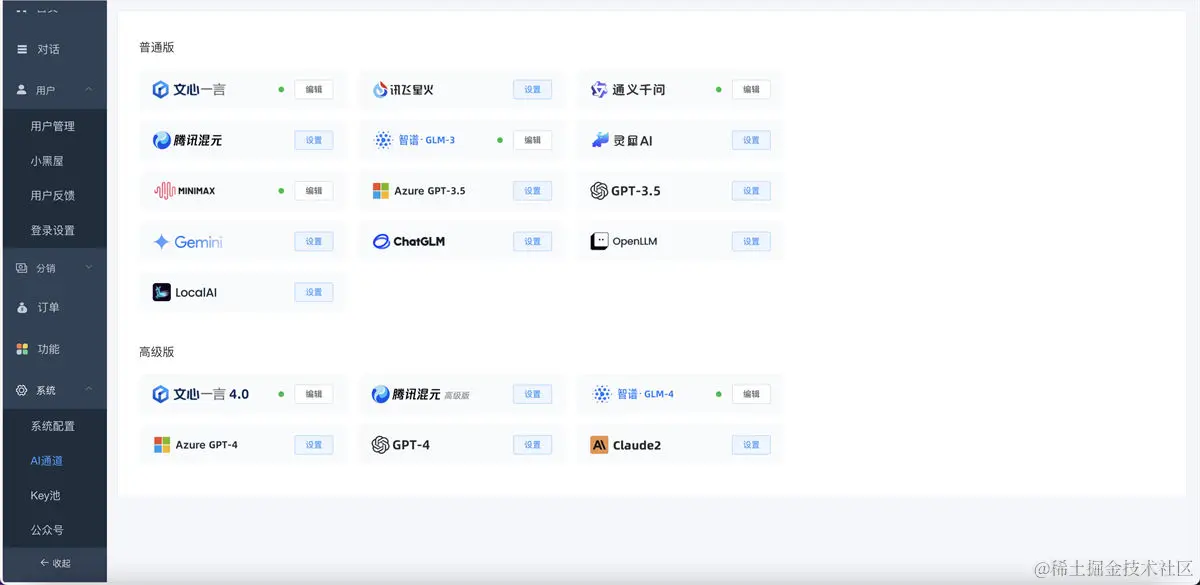The image size is (1200, 585).
Task: Click the 智谱 GLM-4 logo icon
Action: 602,394
